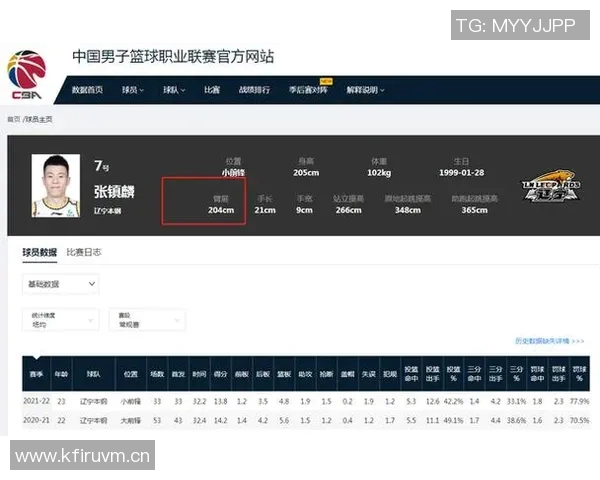600x480 pixels.
Task: Sort table by 赛季 column header
Action: [x=36, y=372]
